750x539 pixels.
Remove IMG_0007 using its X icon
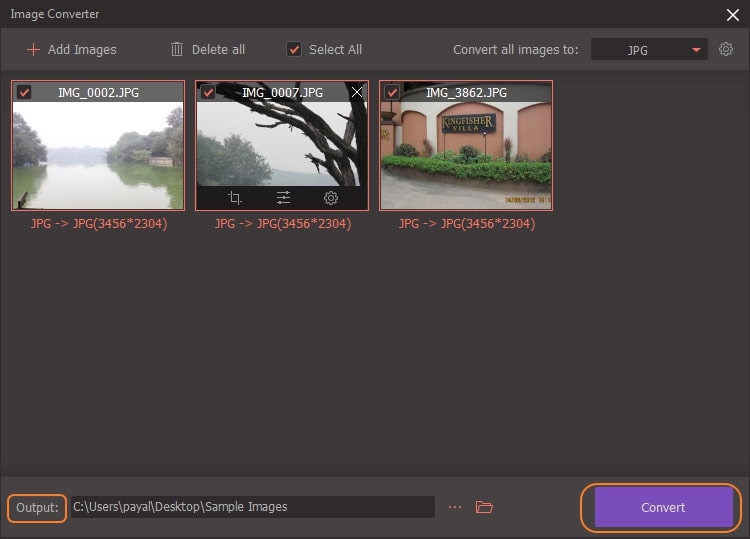click(x=357, y=92)
